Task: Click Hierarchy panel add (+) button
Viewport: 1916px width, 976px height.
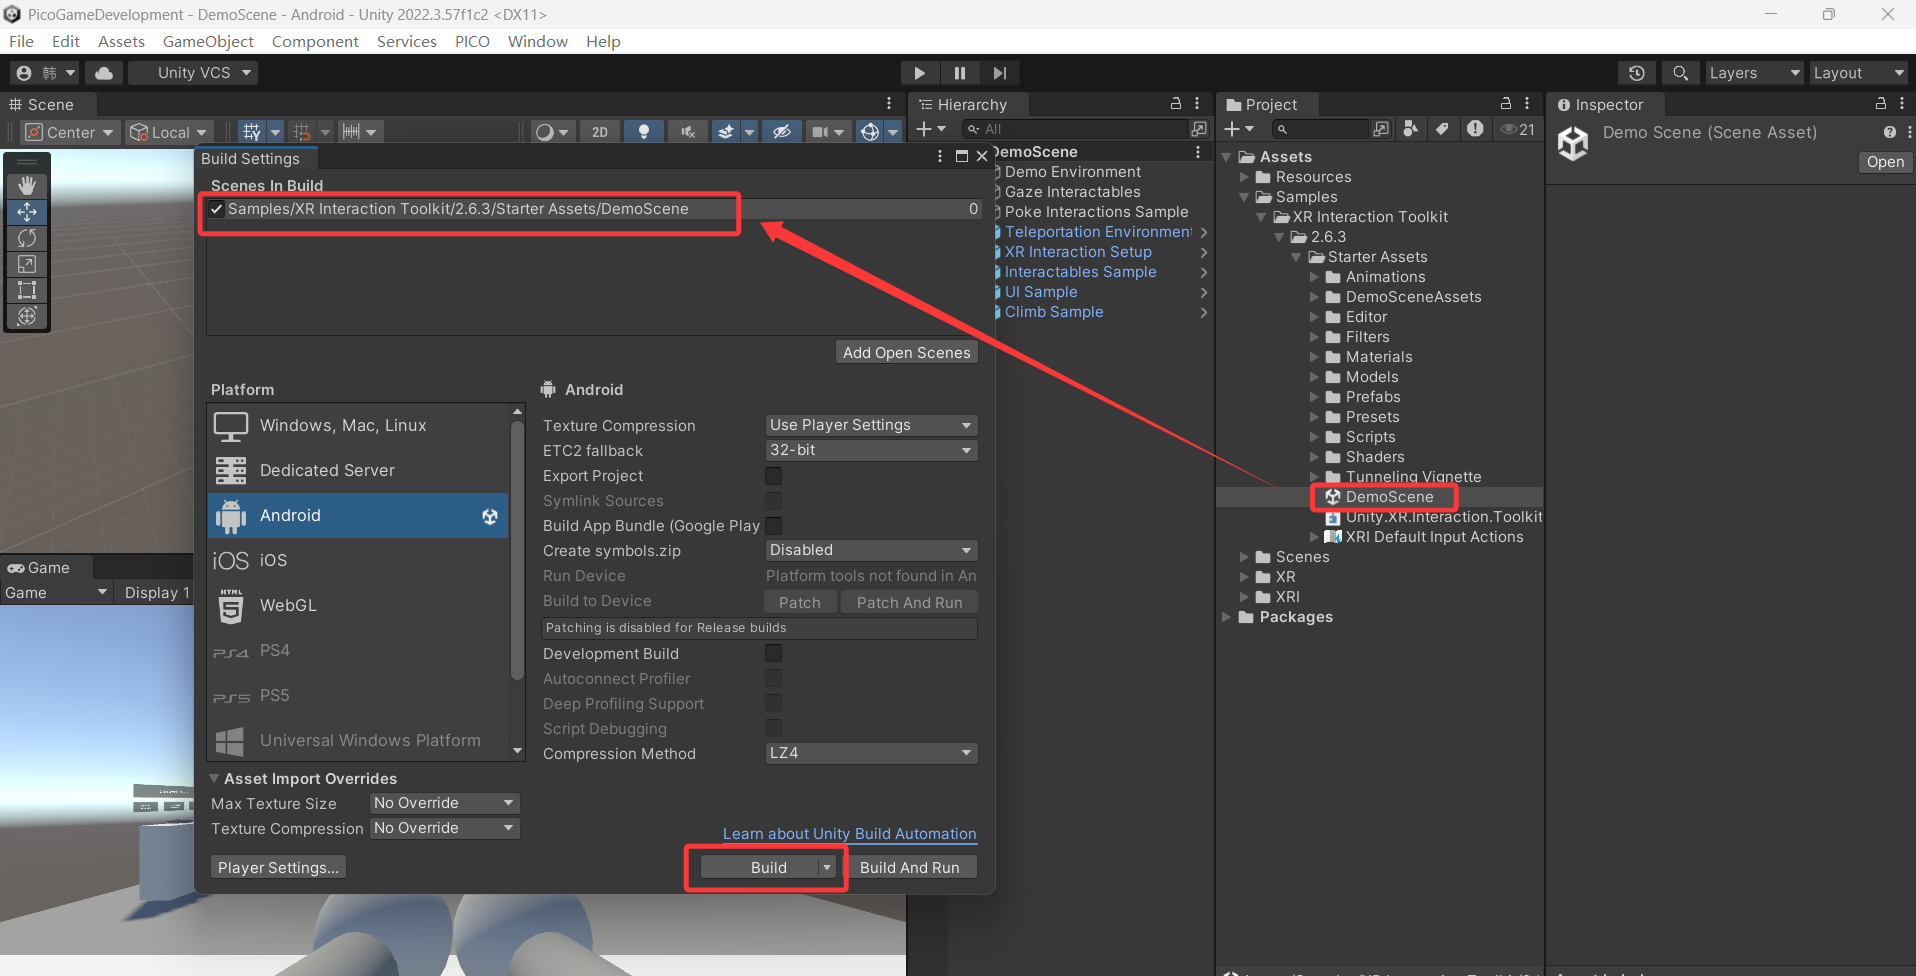Action: tap(931, 129)
